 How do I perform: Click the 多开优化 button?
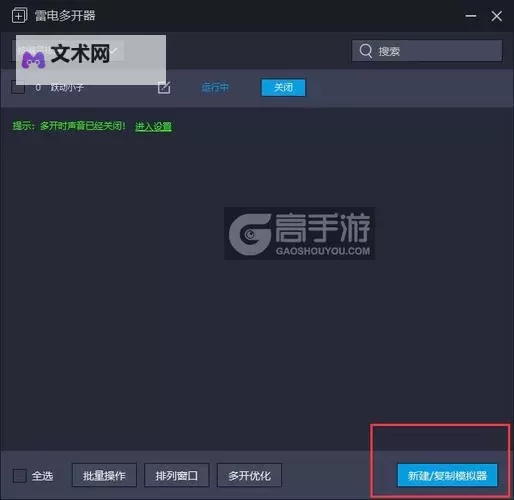249,475
